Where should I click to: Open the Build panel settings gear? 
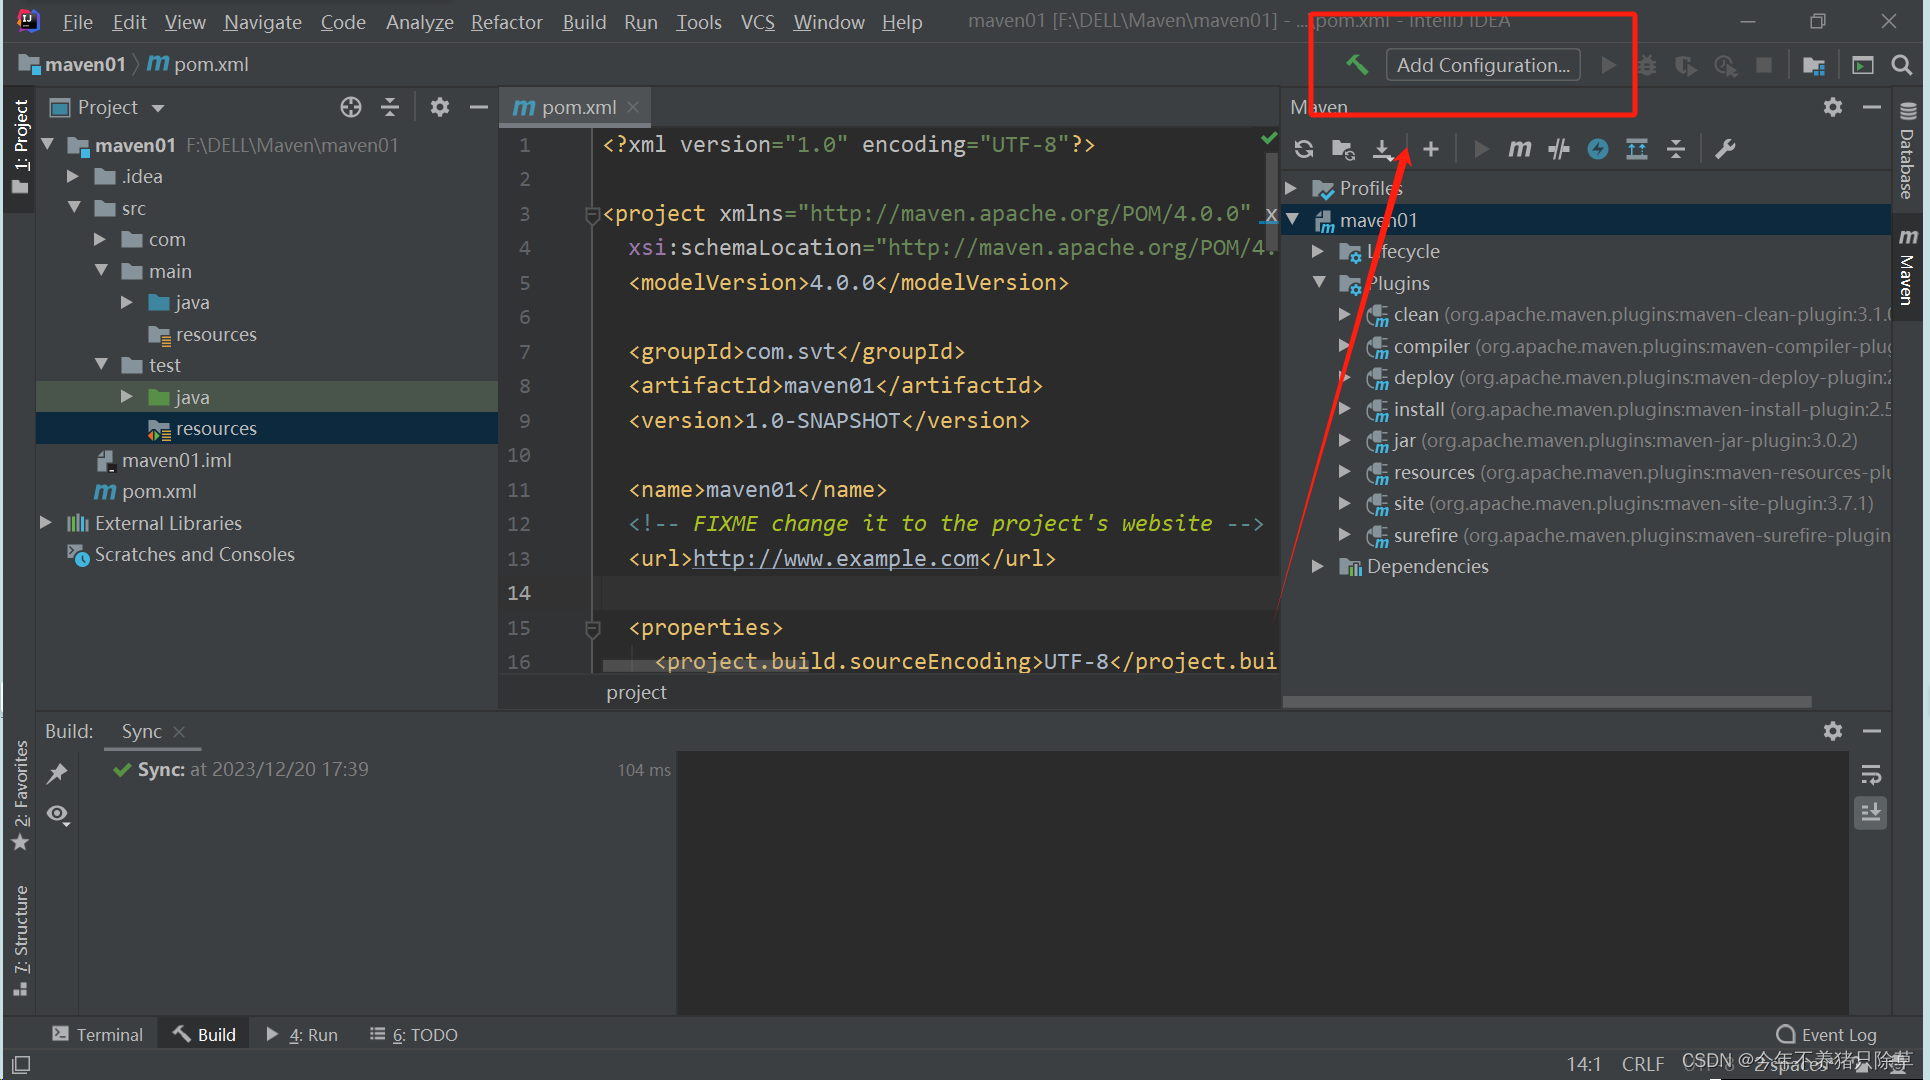(1832, 731)
